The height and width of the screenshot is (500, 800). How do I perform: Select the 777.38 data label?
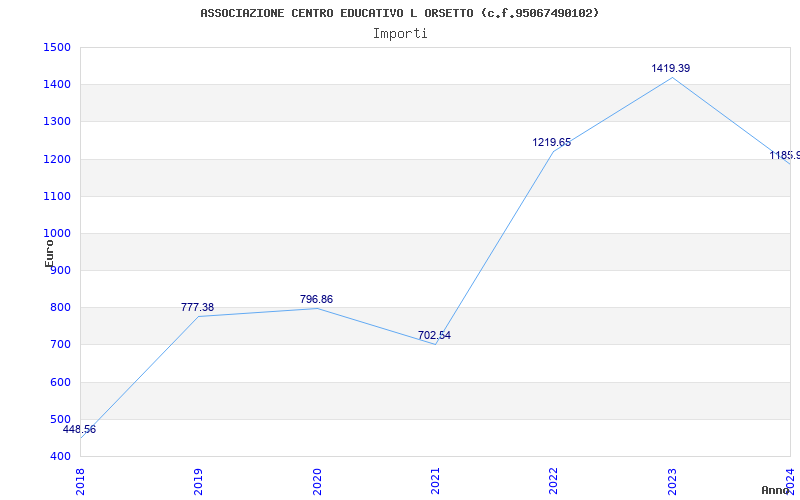pos(197,308)
